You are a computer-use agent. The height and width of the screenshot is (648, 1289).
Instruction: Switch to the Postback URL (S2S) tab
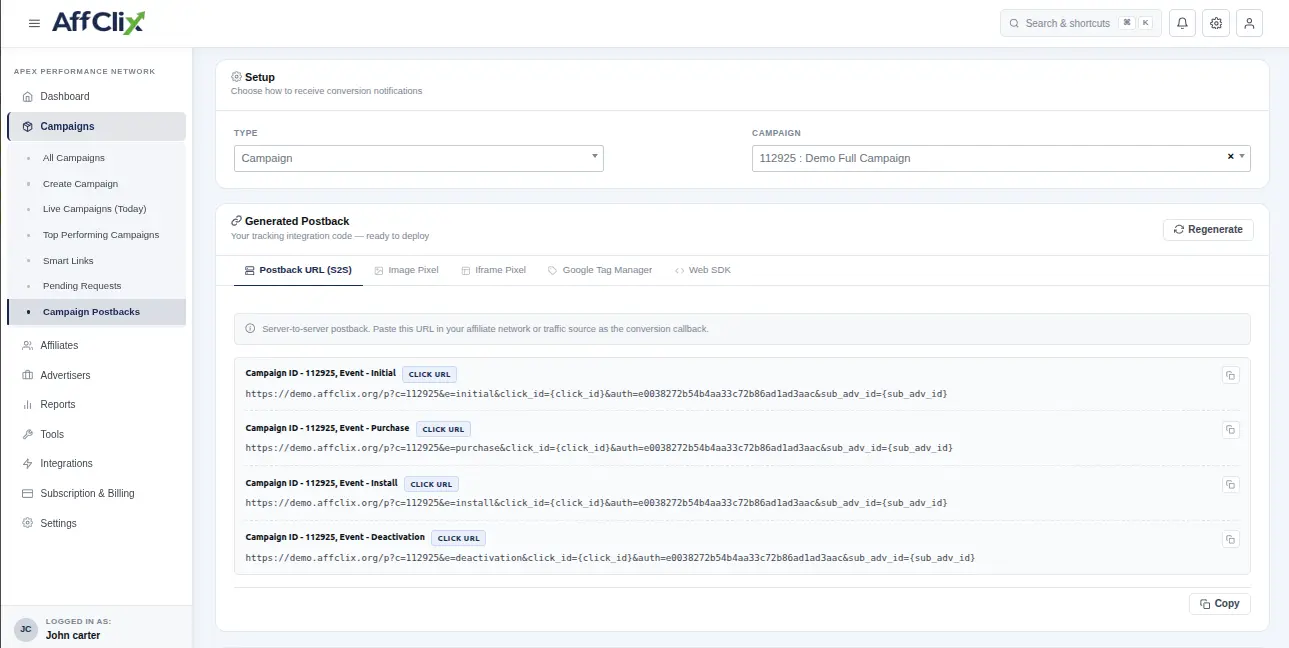[298, 270]
